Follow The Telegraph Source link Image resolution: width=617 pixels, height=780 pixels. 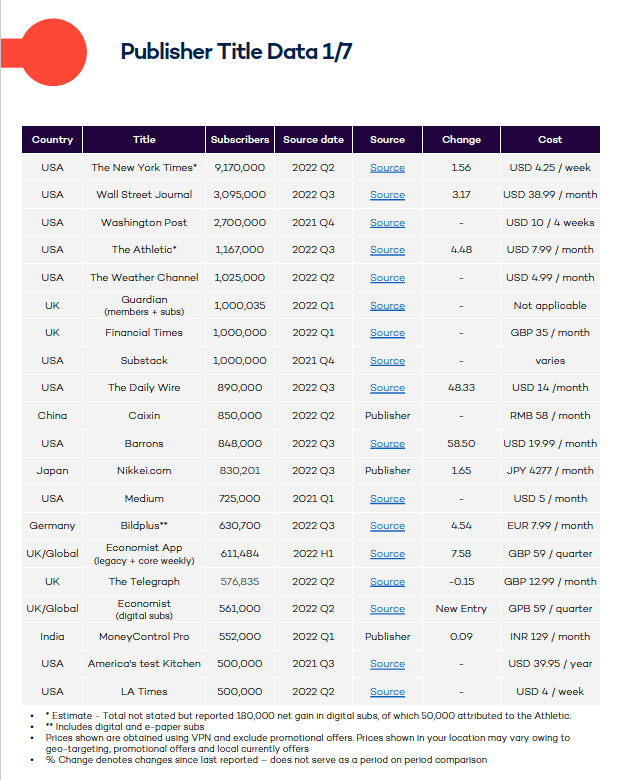pyautogui.click(x=387, y=582)
